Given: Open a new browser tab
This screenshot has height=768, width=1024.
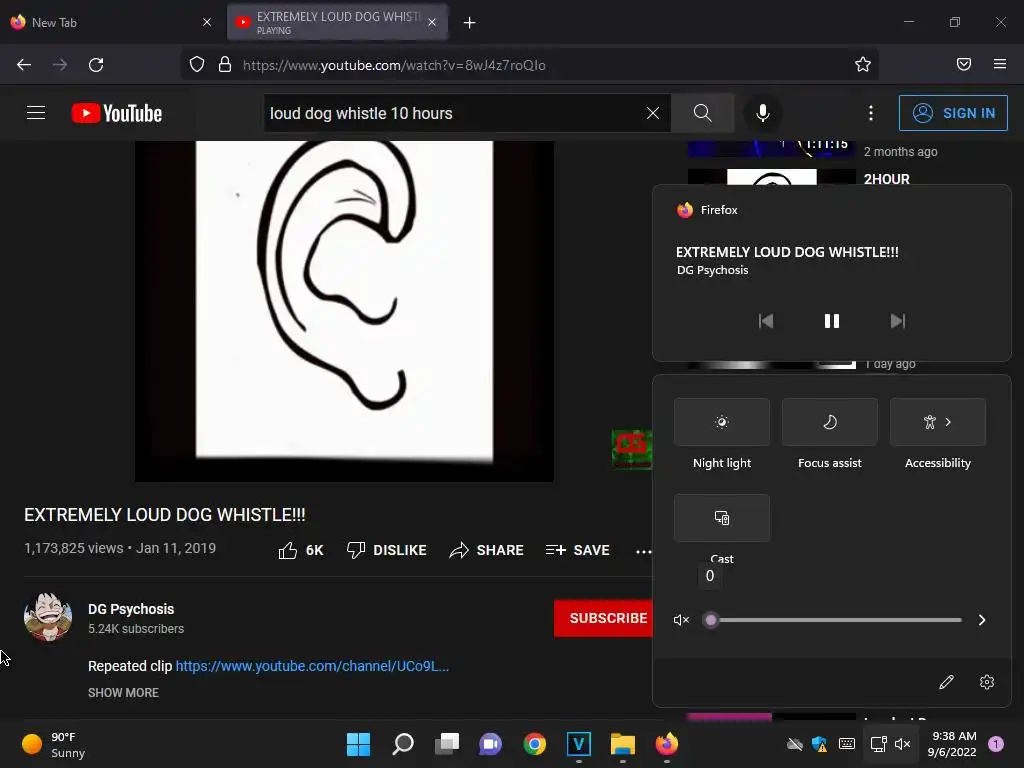Looking at the screenshot, I should point(470,23).
